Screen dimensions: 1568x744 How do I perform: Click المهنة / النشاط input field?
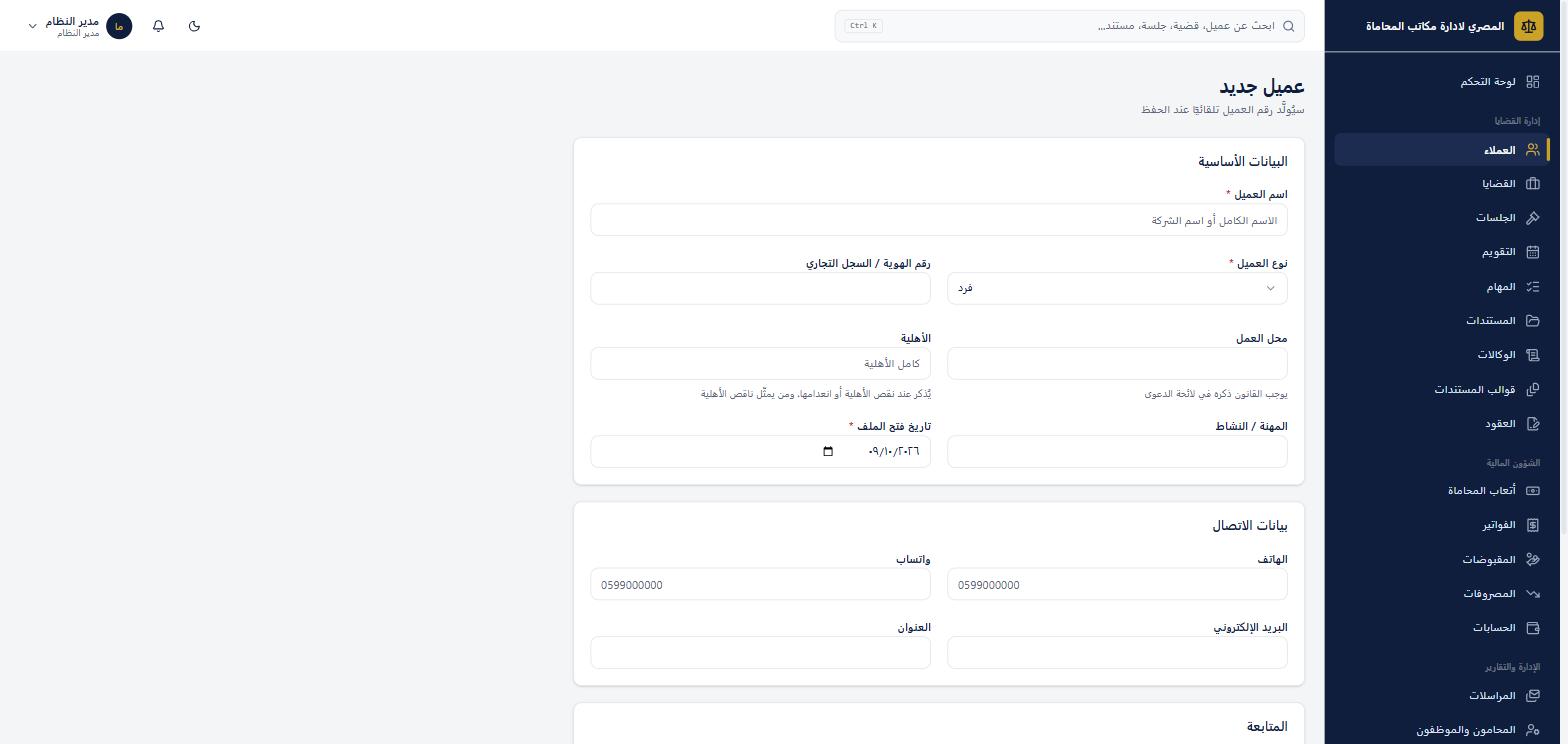pos(1117,452)
